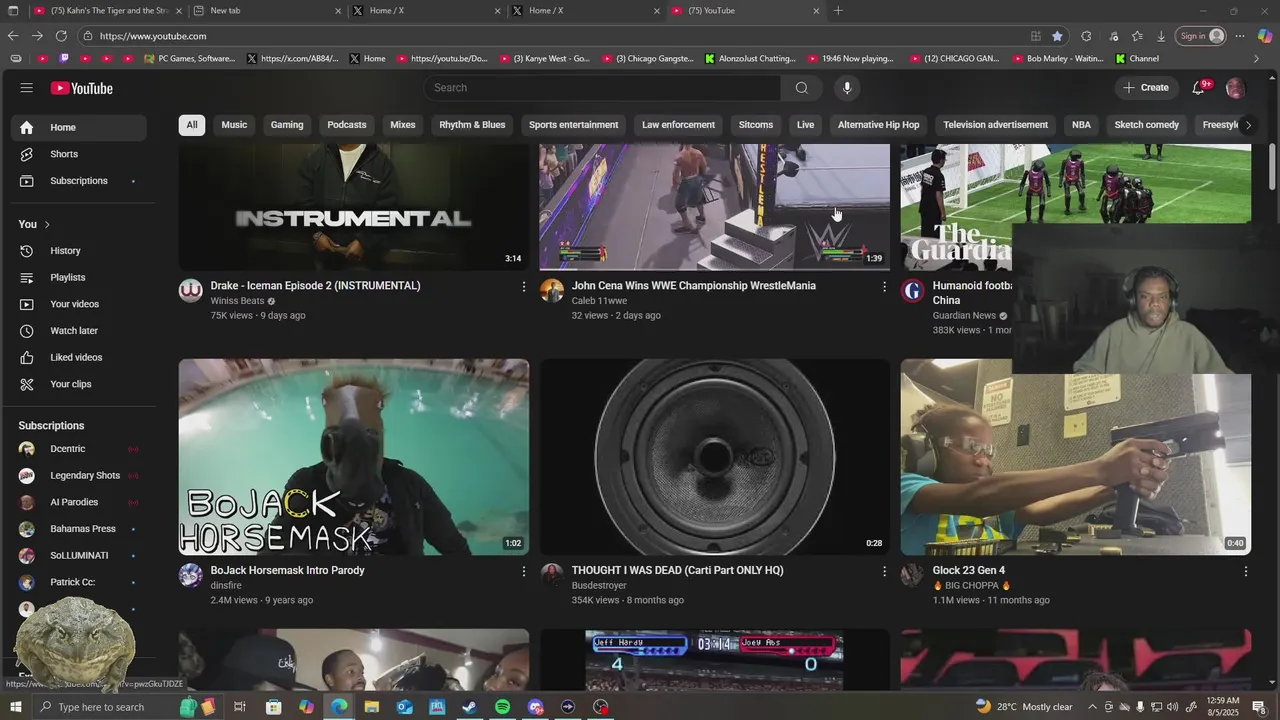Open Subscriptions in the sidebar

[79, 181]
